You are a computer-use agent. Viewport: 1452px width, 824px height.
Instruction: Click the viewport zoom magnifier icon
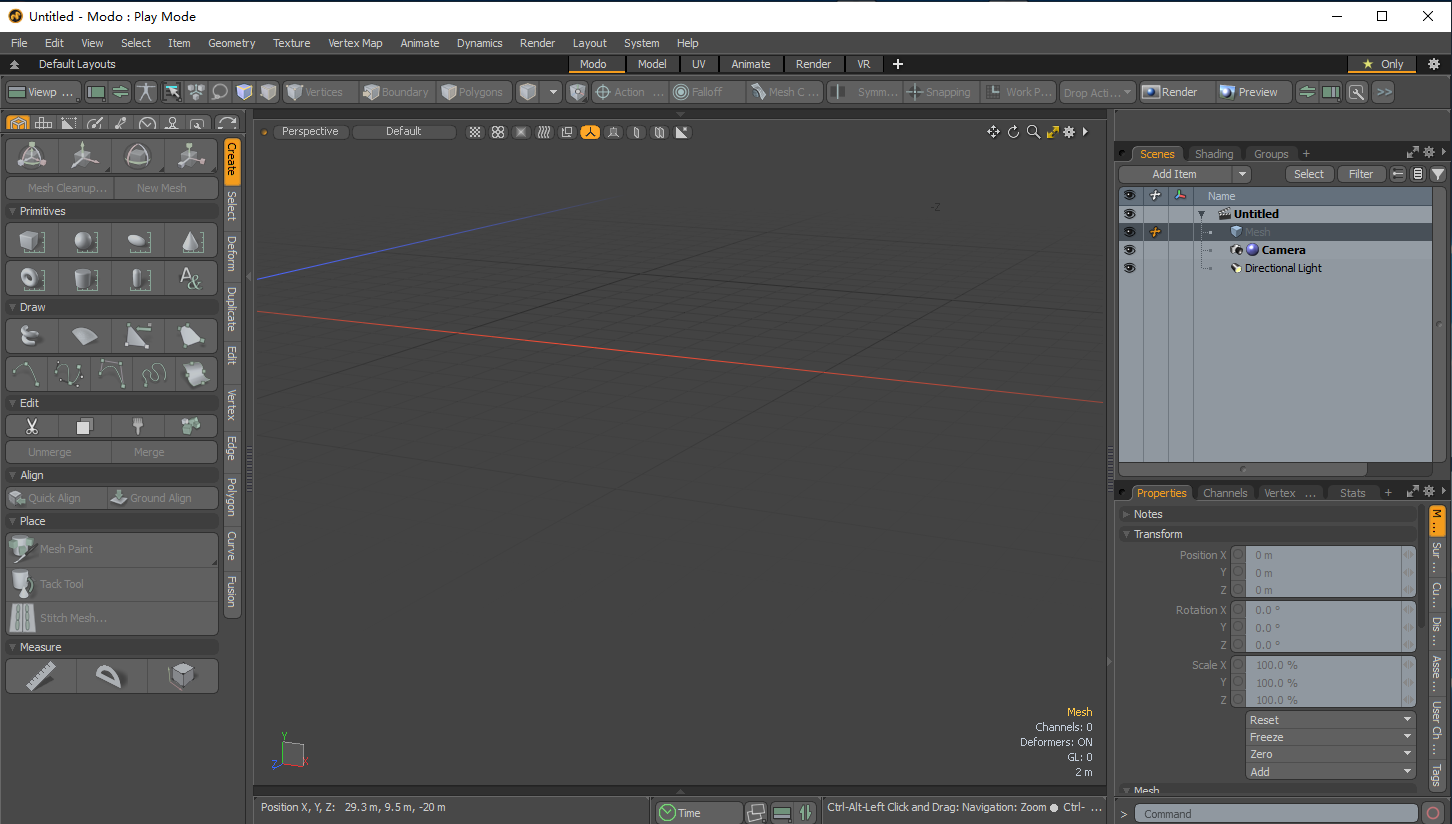pyautogui.click(x=1033, y=132)
